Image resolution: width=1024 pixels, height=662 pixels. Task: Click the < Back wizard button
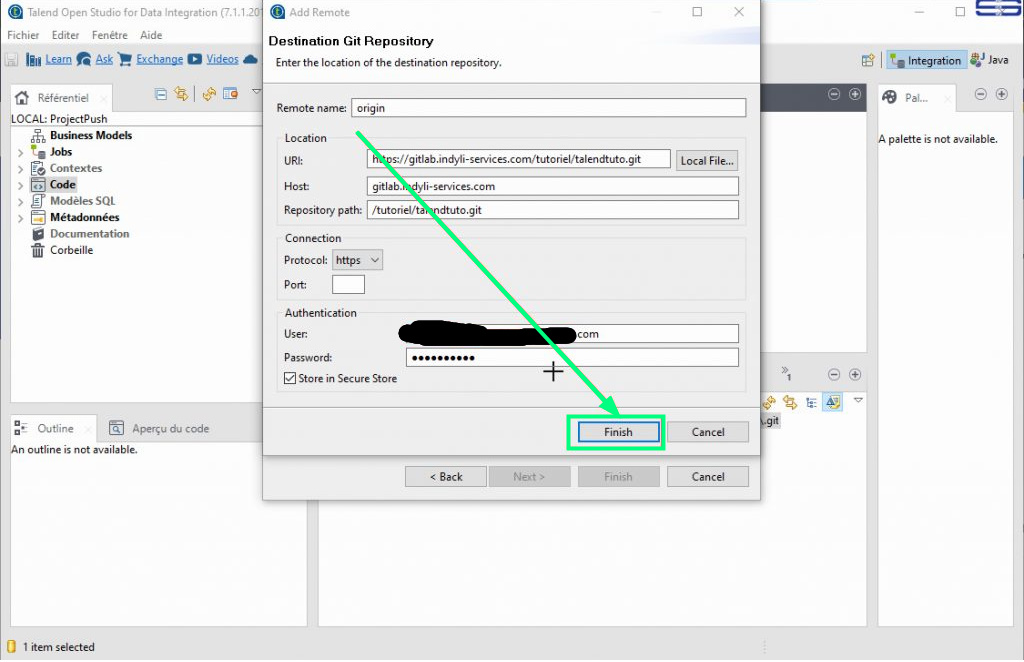(x=445, y=477)
